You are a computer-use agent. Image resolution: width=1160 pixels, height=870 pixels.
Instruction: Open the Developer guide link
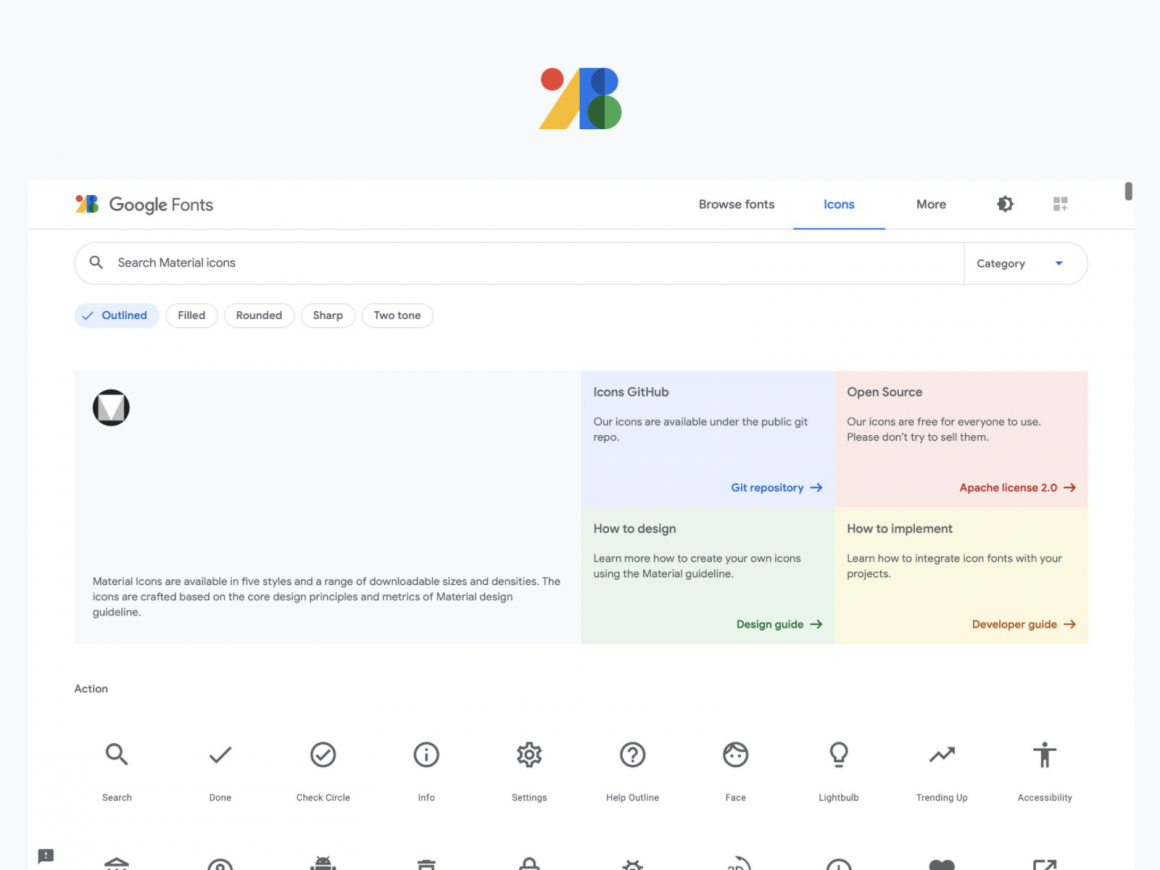(1023, 625)
